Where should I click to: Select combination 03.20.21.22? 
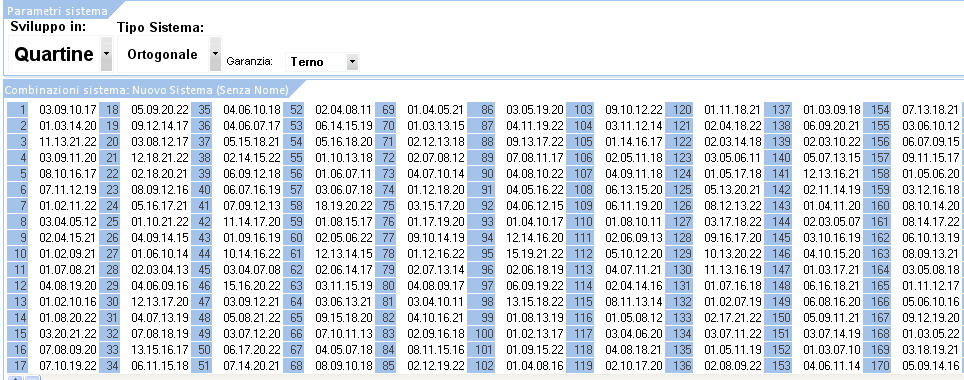click(68, 334)
